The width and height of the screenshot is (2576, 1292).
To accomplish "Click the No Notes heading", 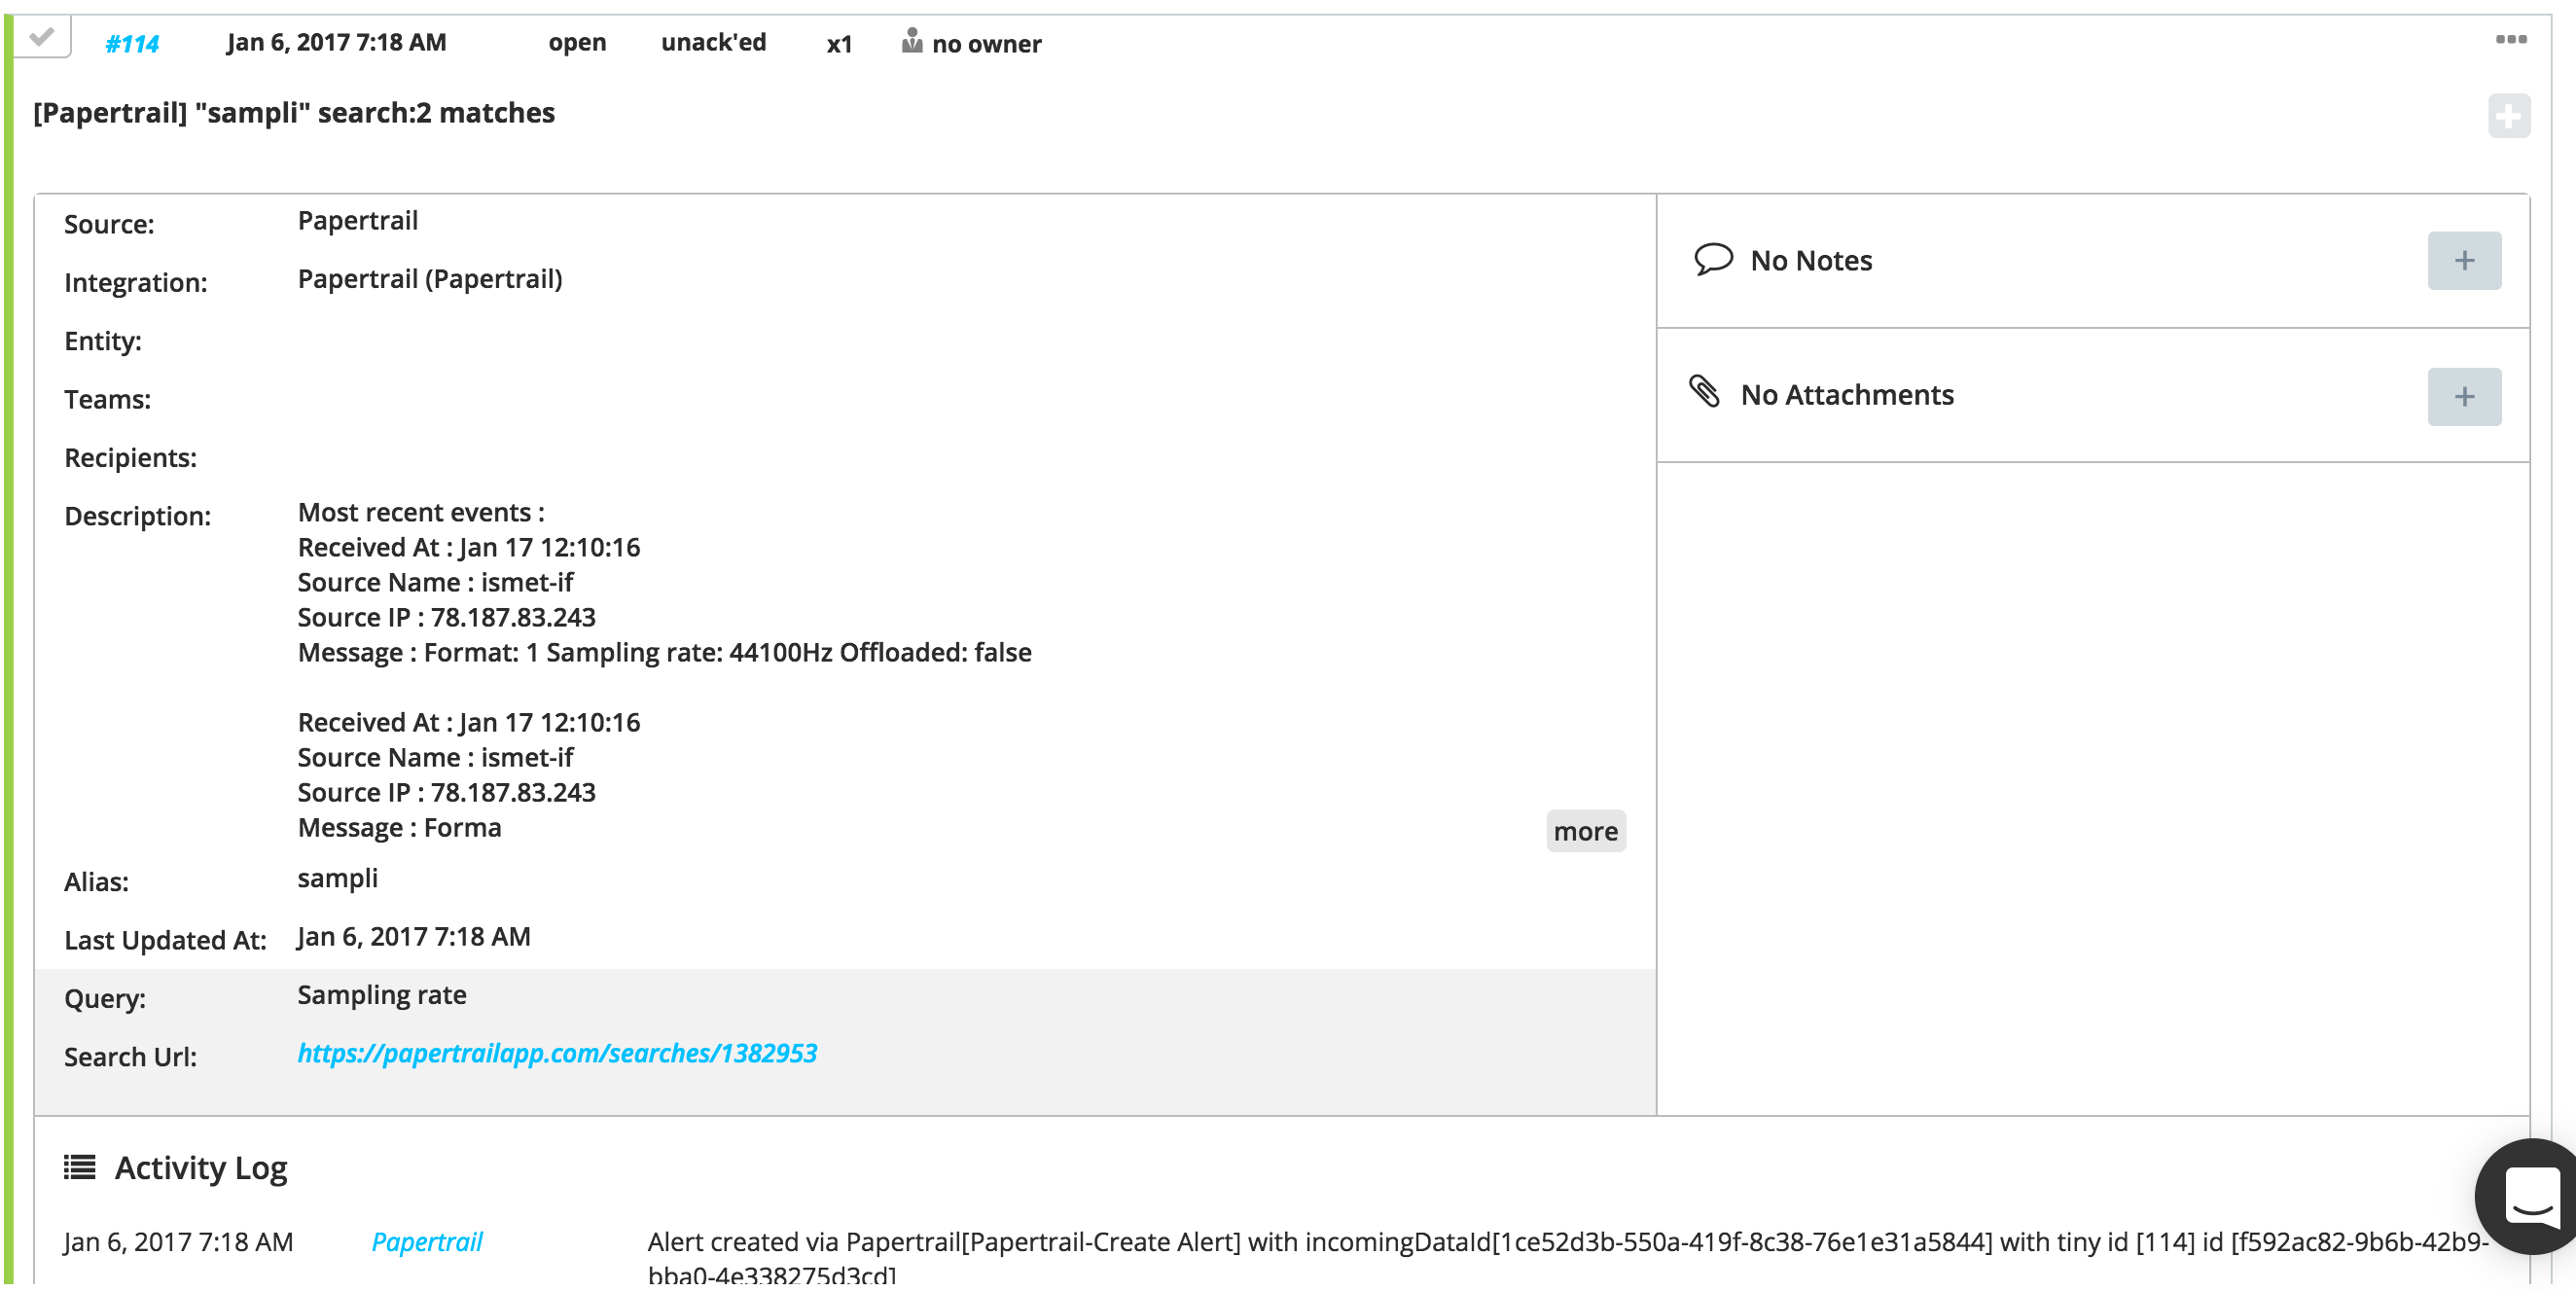I will (1810, 261).
